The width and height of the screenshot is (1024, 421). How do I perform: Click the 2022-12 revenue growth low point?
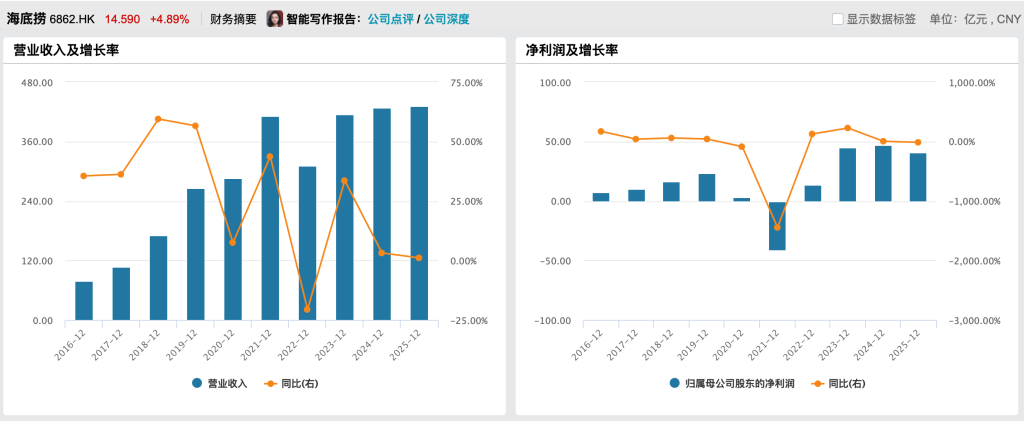click(x=307, y=310)
